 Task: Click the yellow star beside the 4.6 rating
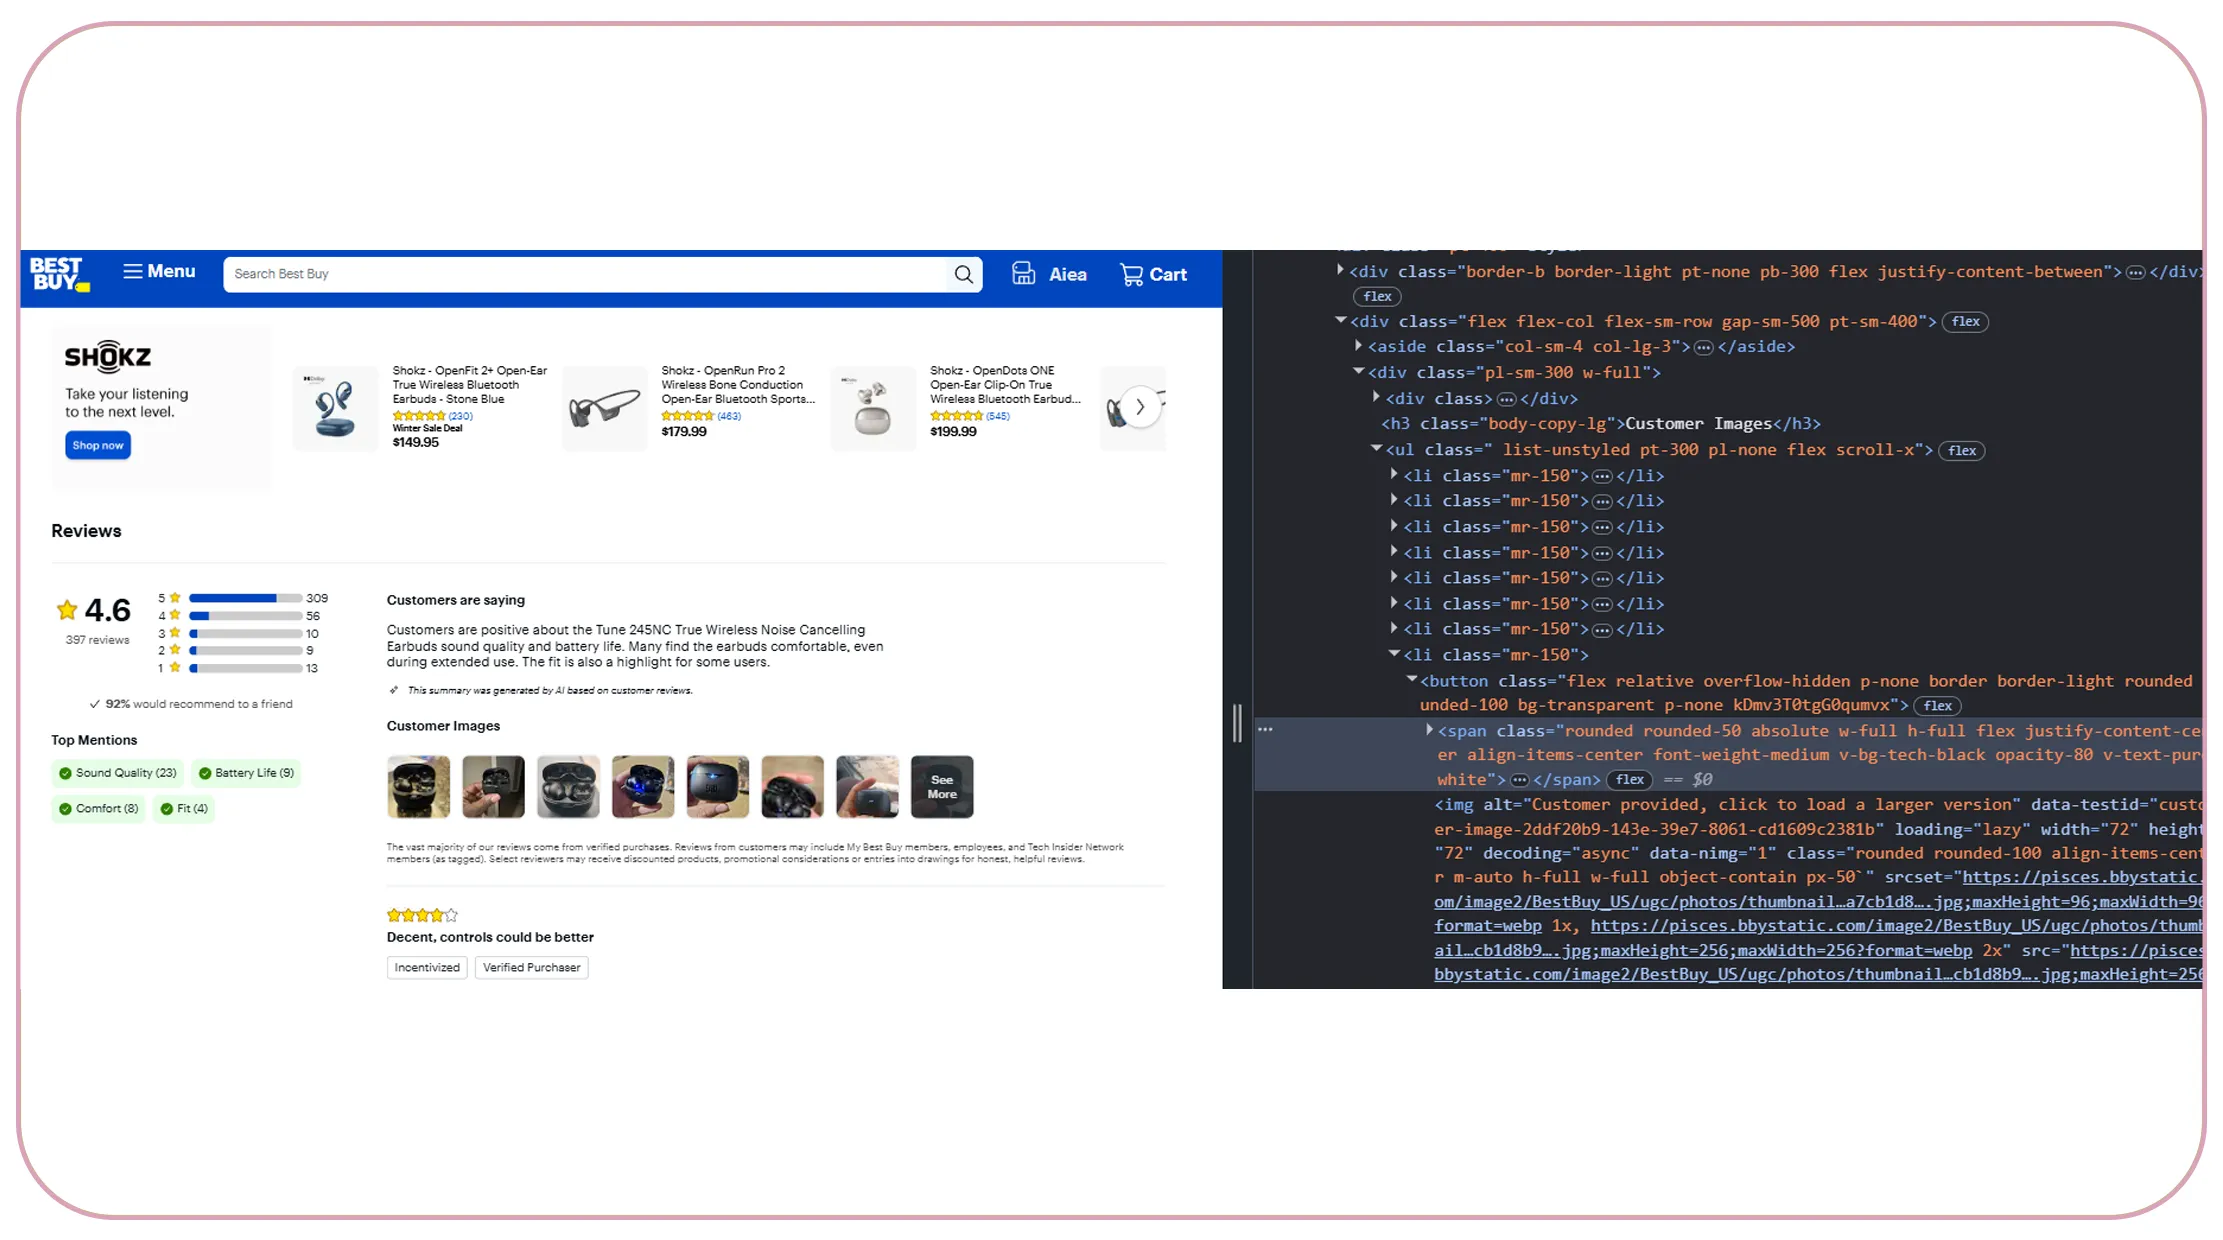pos(66,610)
